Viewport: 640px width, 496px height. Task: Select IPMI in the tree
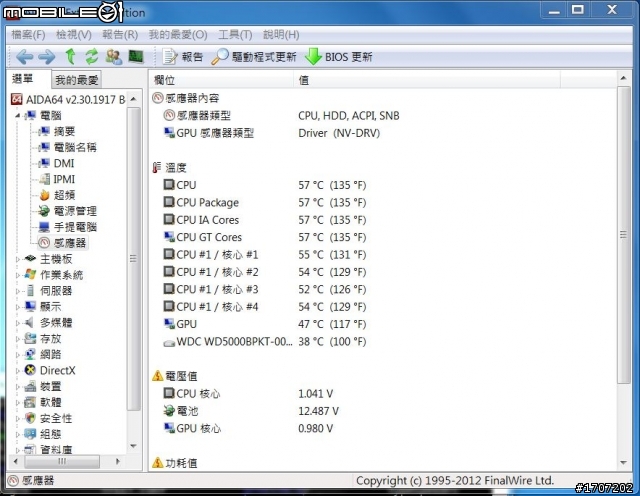click(64, 179)
